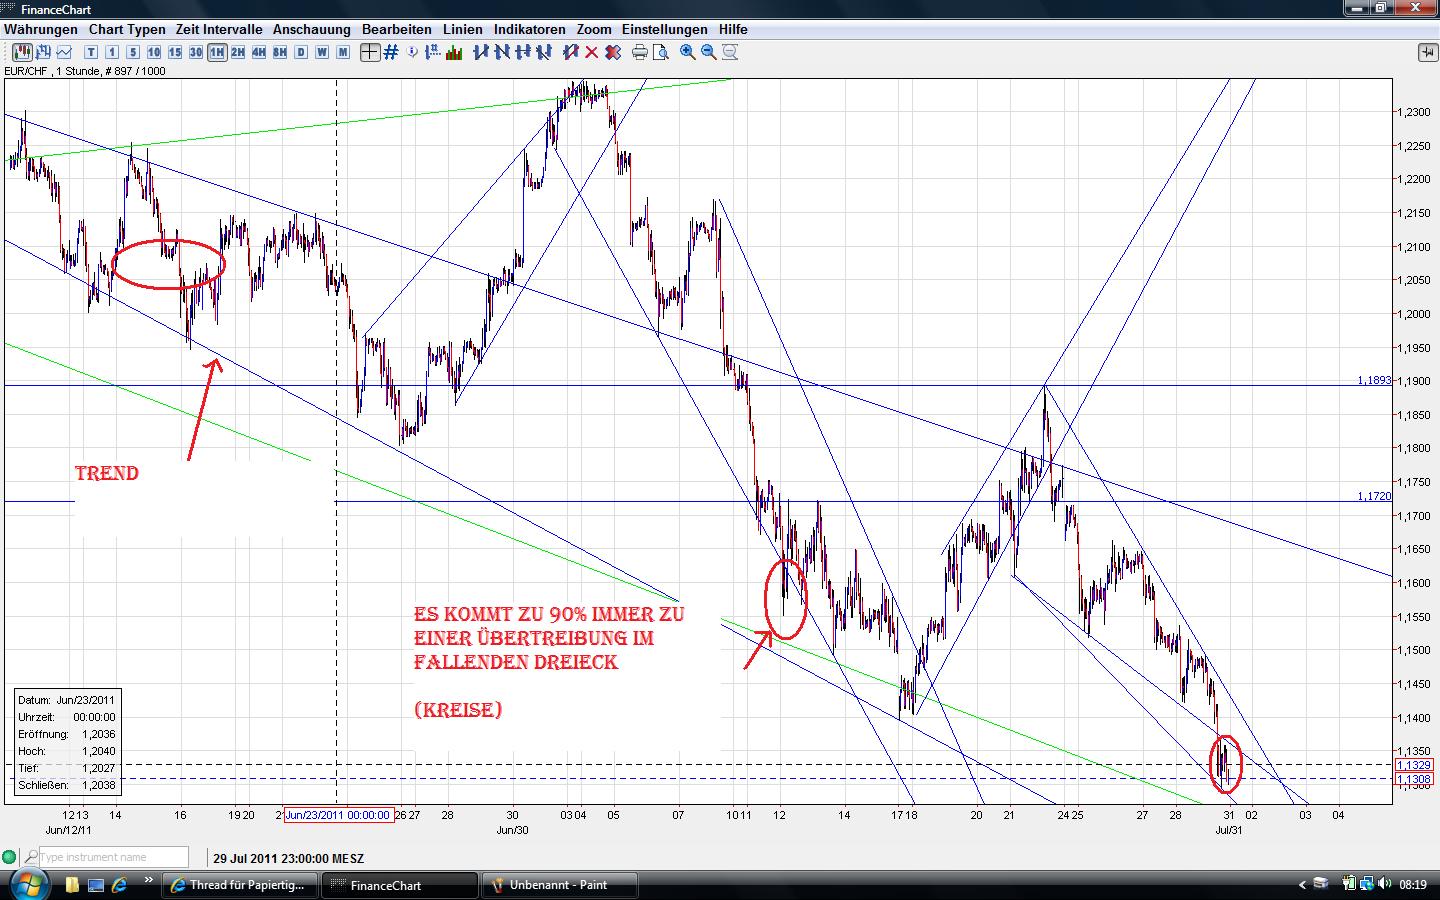Select the 1H interval button
The width and height of the screenshot is (1440, 900).
217,52
